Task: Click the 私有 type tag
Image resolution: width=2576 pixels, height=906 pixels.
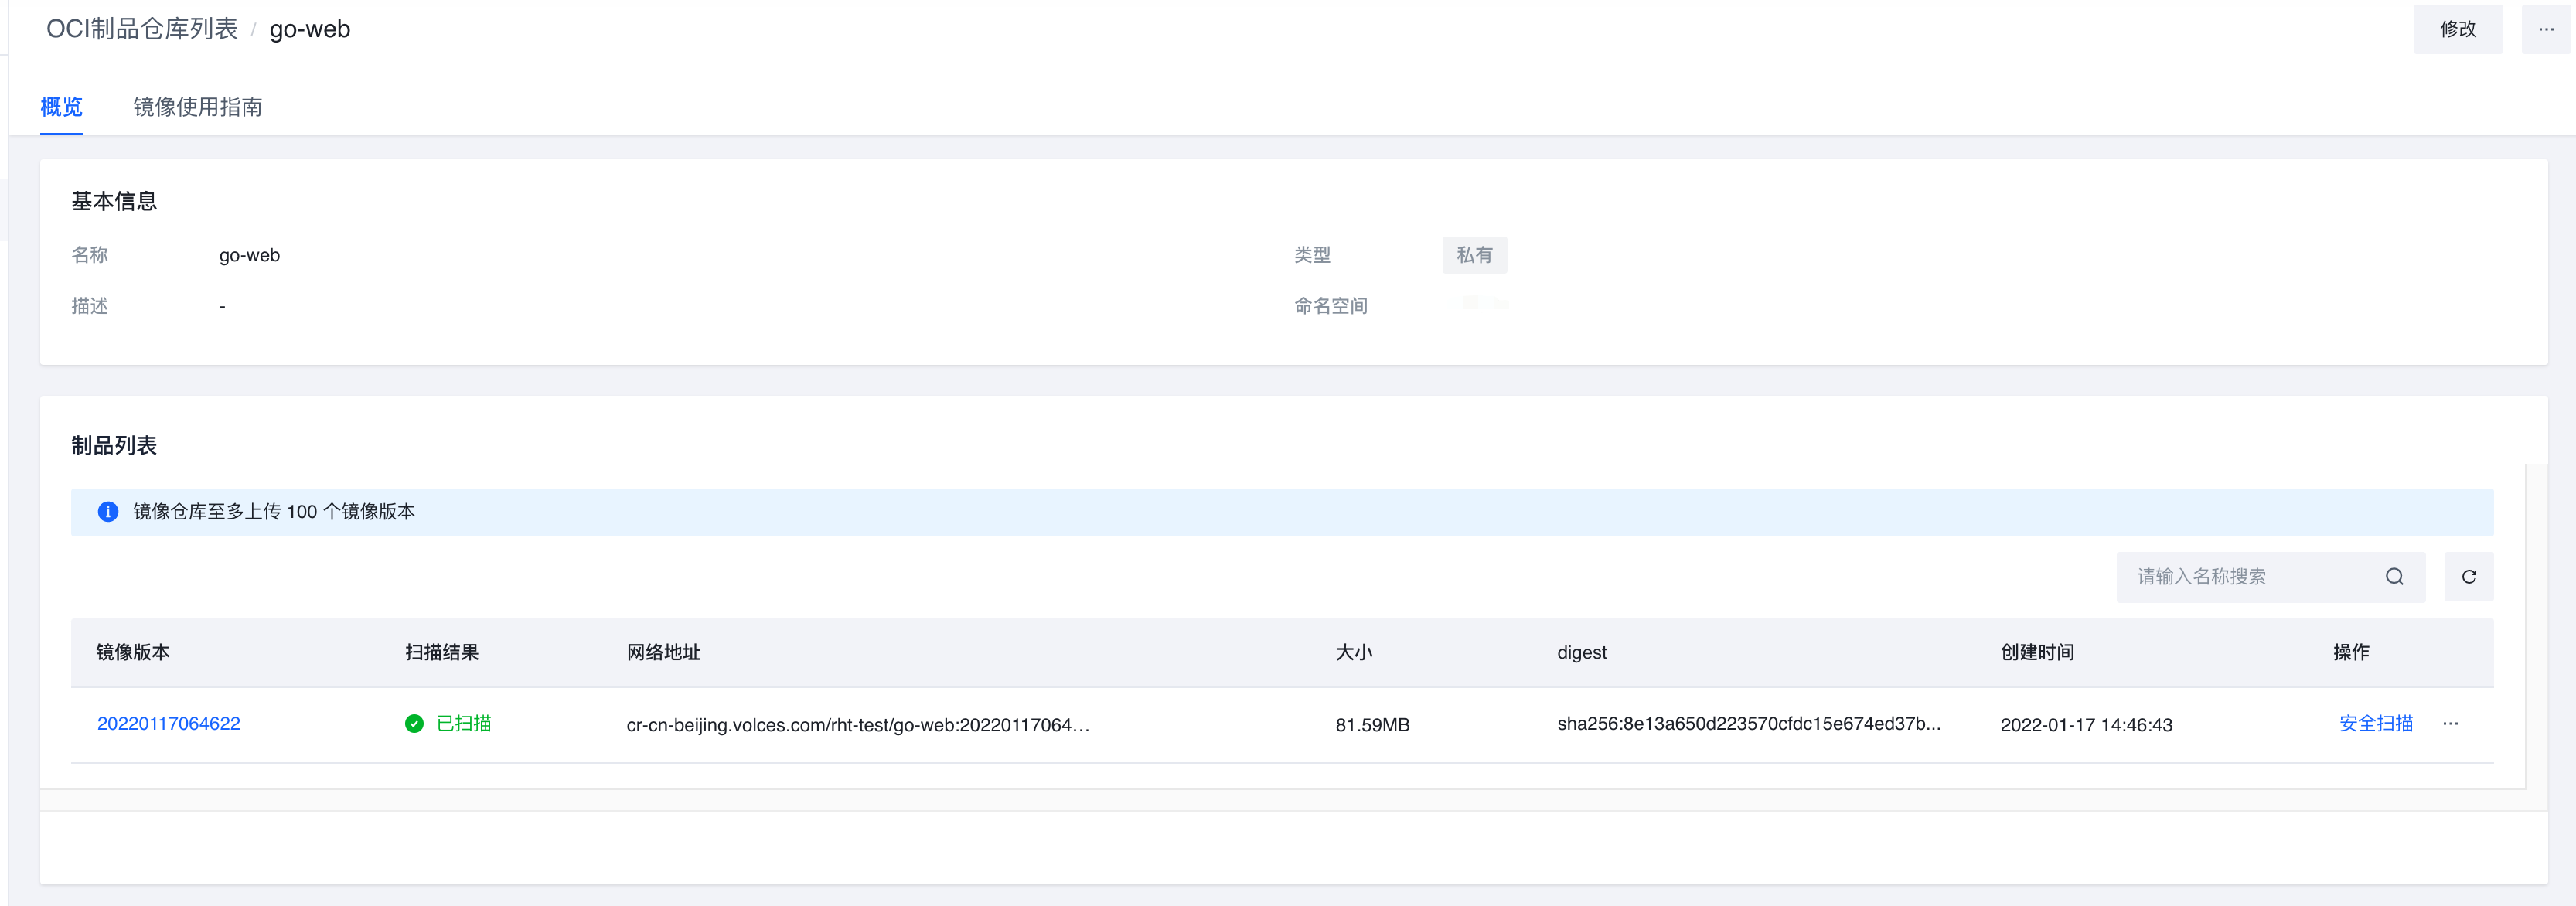Action: 1474,255
